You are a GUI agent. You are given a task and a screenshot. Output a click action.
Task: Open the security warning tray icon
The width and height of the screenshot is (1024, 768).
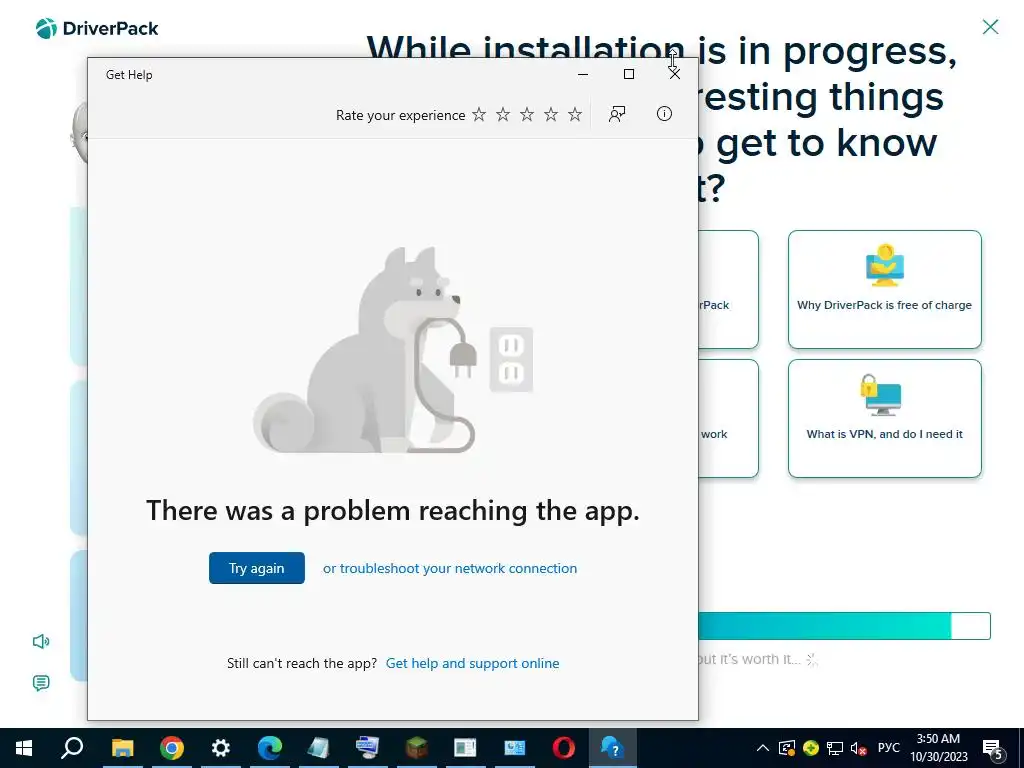pyautogui.click(x=787, y=748)
